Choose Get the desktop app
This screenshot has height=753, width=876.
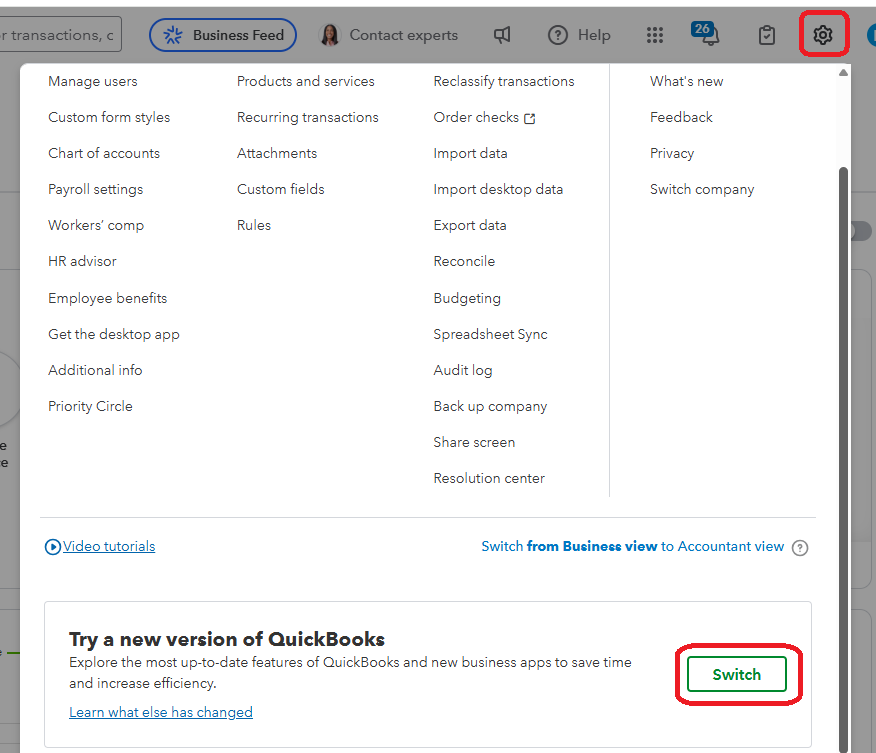(x=114, y=334)
